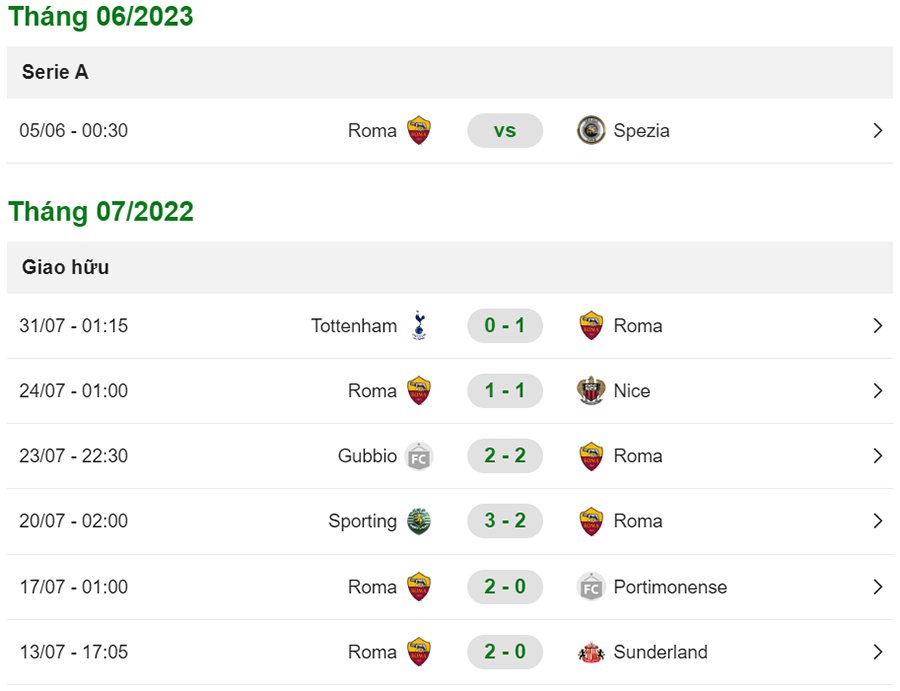Select the Spezia club logo
This screenshot has width=900, height=691.
pyautogui.click(x=592, y=130)
